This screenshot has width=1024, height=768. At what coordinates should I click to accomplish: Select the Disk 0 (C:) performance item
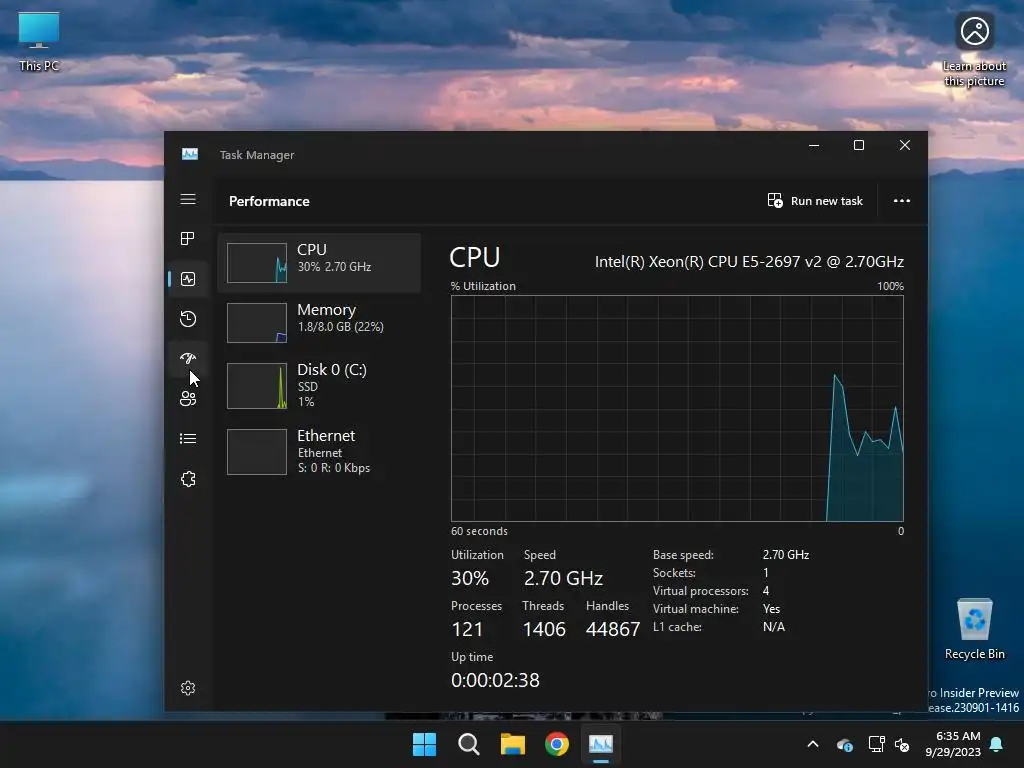(319, 385)
